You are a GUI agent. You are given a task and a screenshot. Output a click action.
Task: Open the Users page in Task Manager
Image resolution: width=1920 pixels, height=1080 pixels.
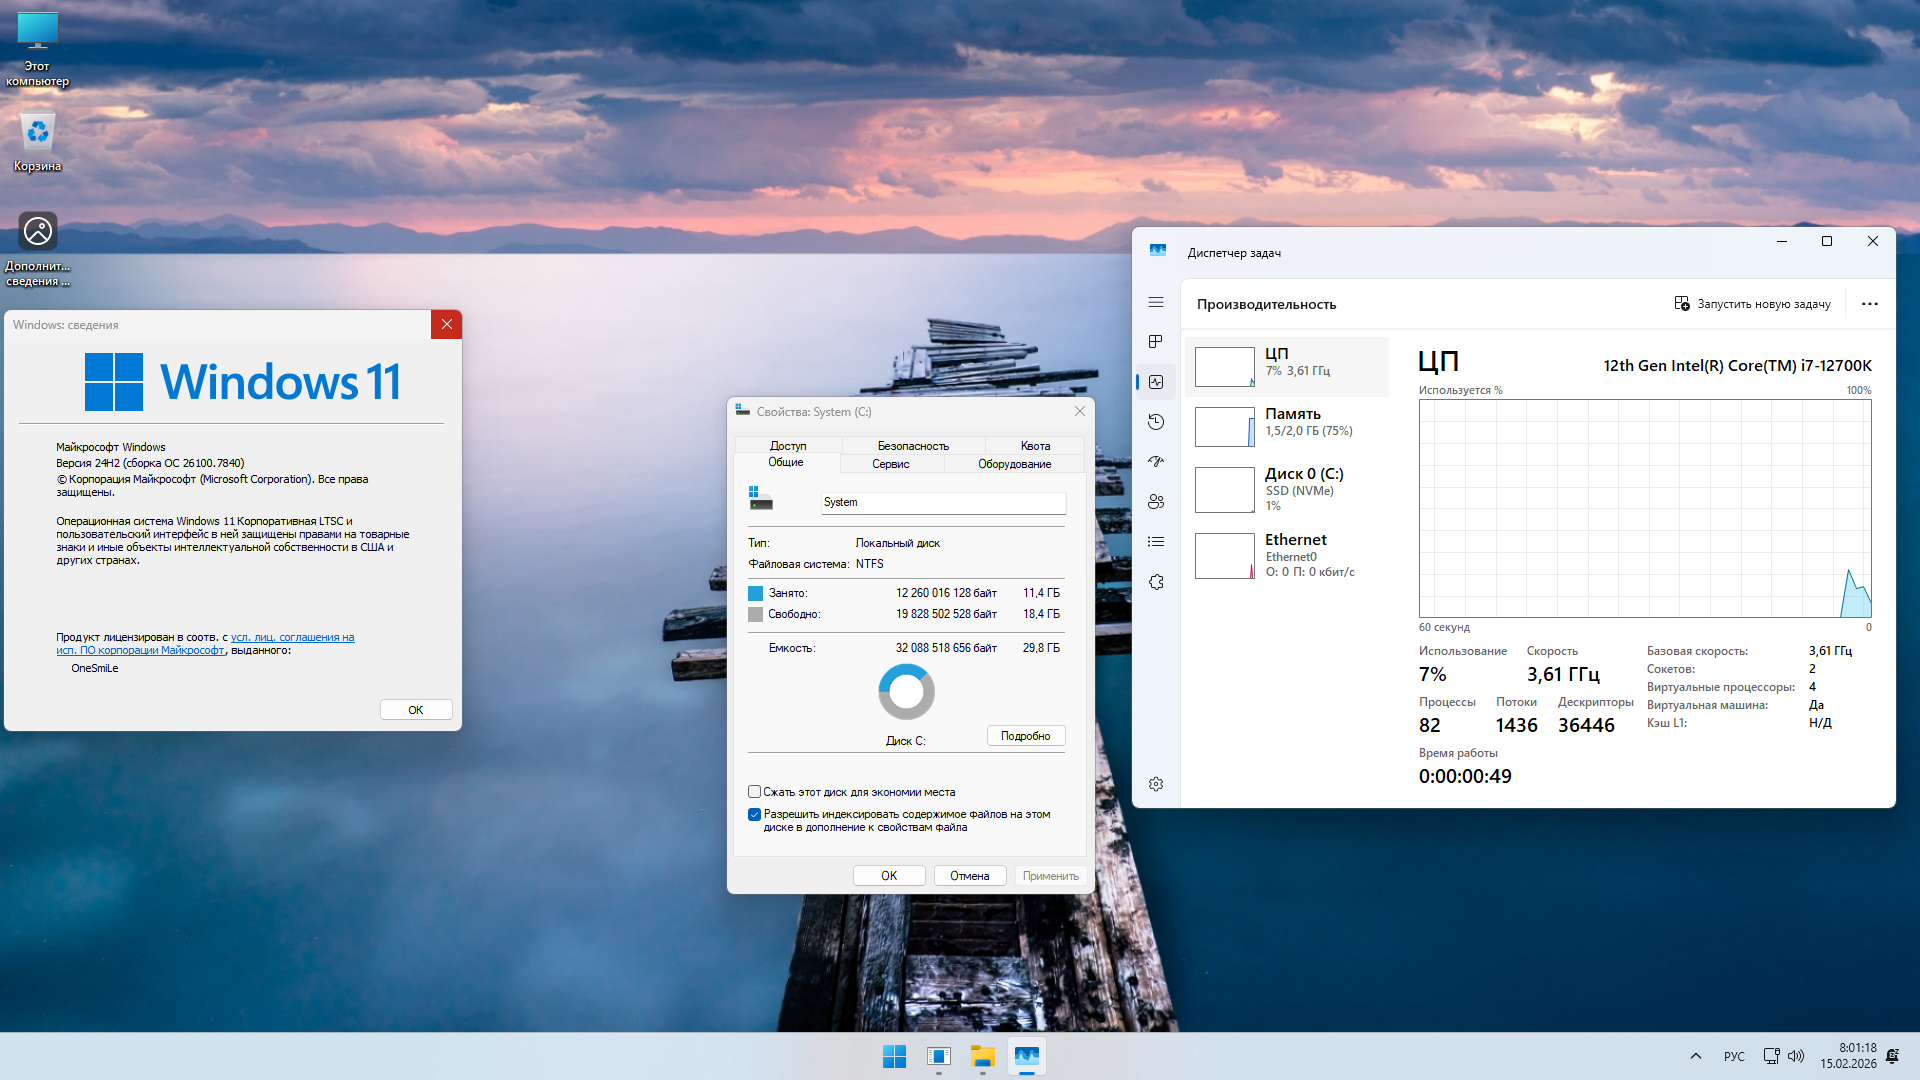pos(1156,502)
